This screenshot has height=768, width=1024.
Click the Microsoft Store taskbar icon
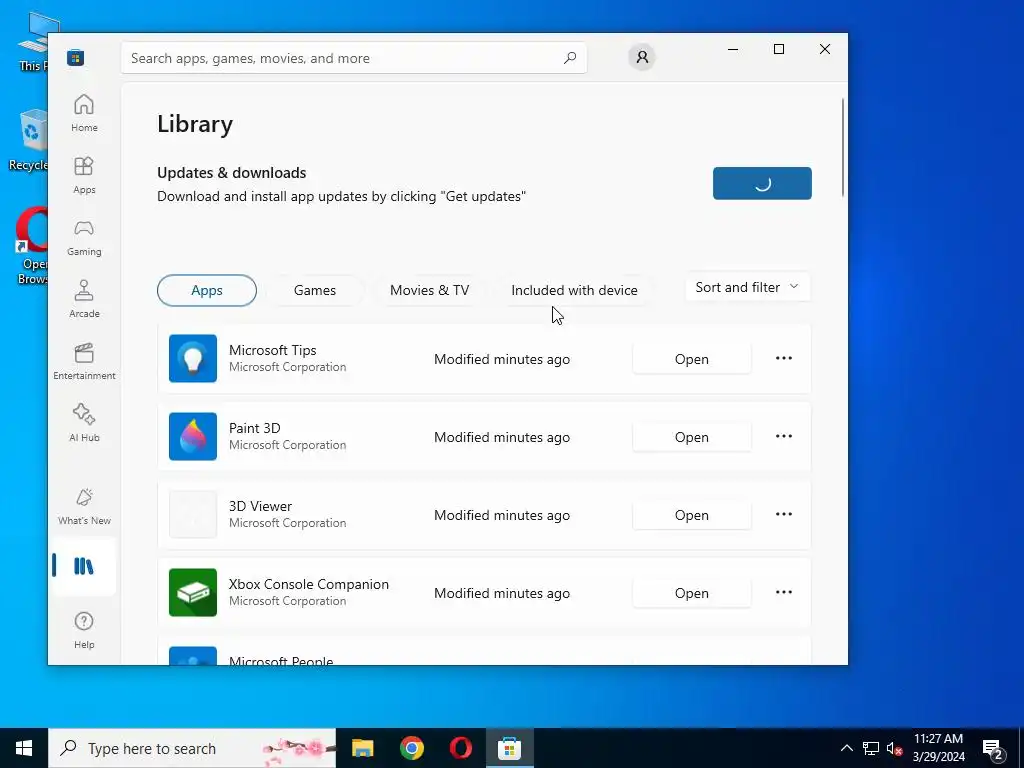509,748
